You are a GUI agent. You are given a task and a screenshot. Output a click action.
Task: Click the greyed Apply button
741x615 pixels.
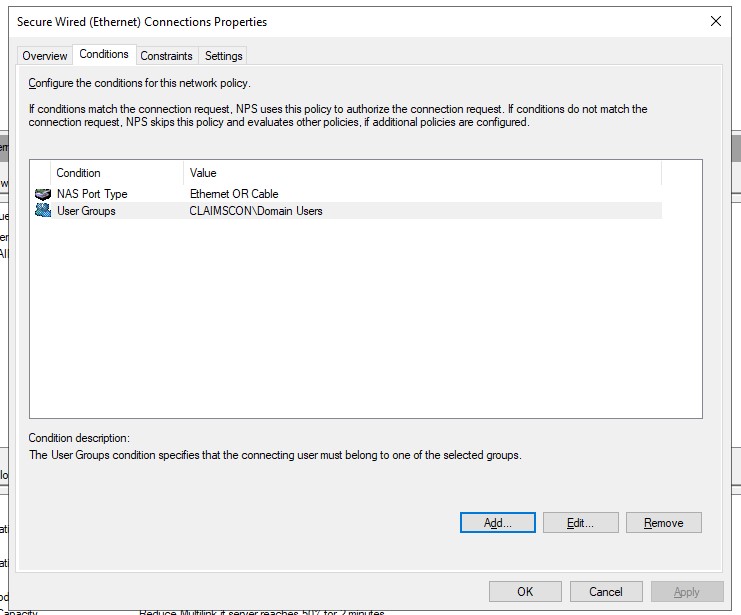(687, 592)
